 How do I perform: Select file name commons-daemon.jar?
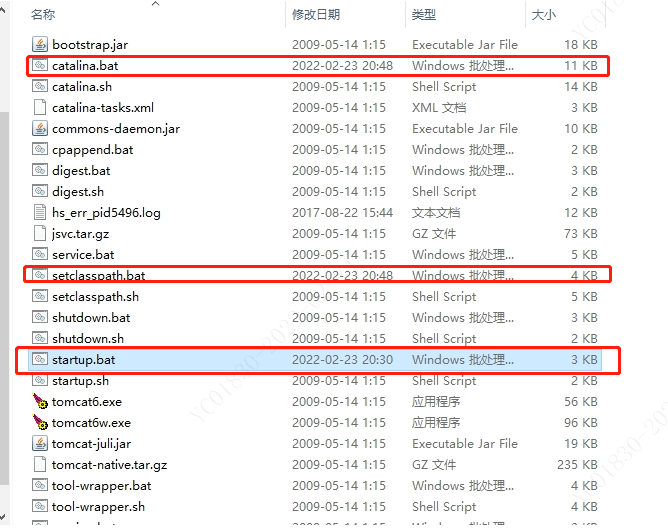[116, 129]
